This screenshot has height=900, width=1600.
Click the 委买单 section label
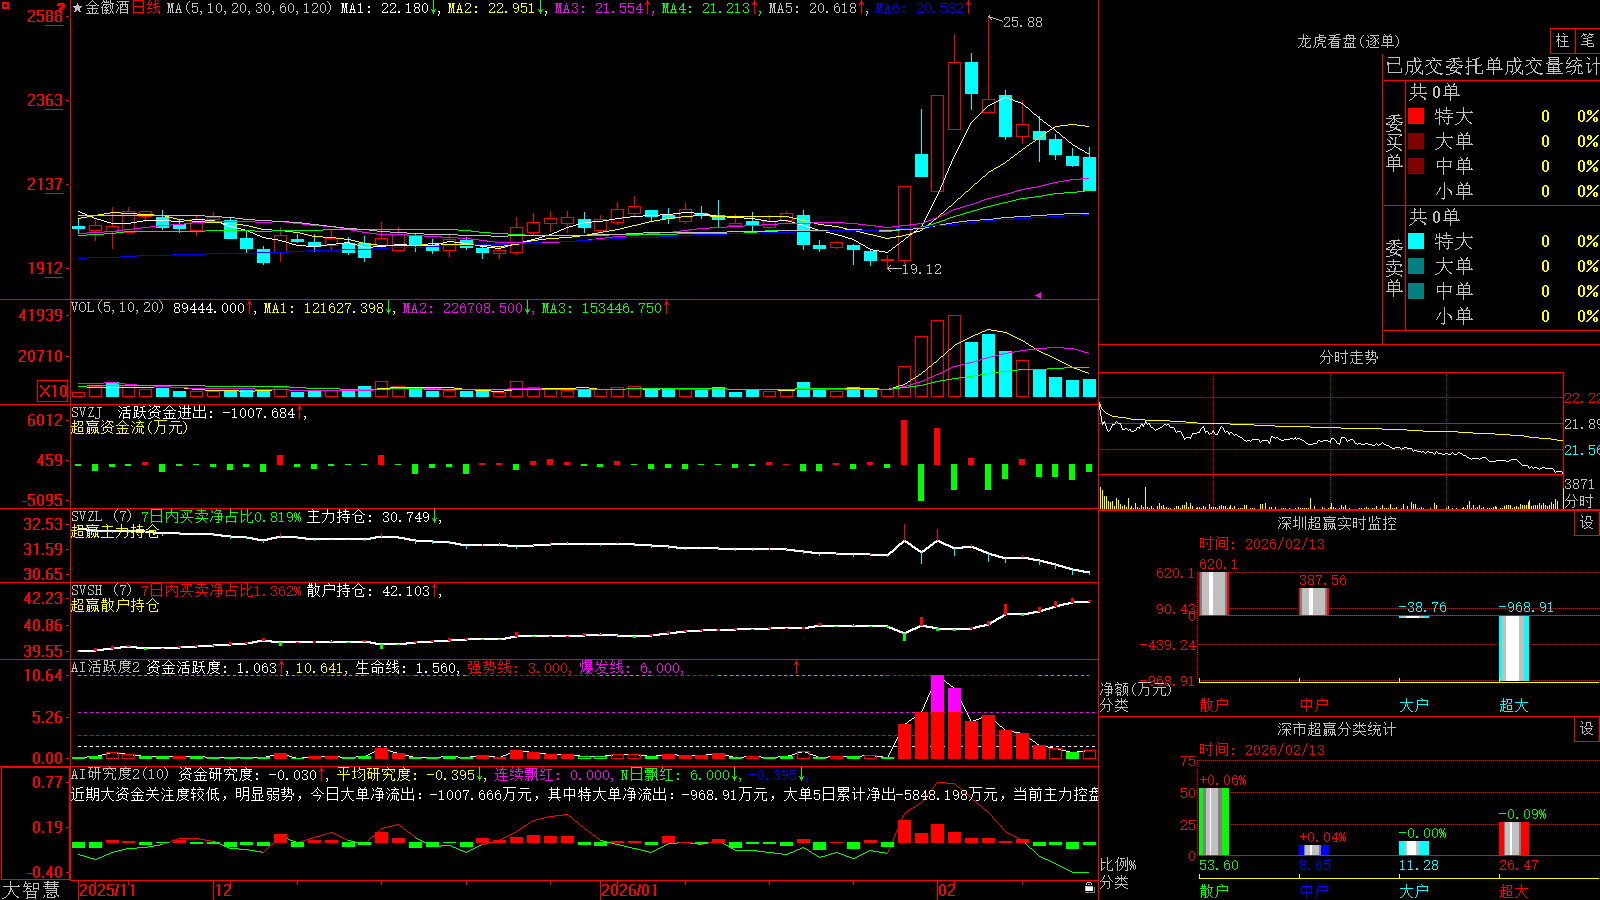(1394, 142)
